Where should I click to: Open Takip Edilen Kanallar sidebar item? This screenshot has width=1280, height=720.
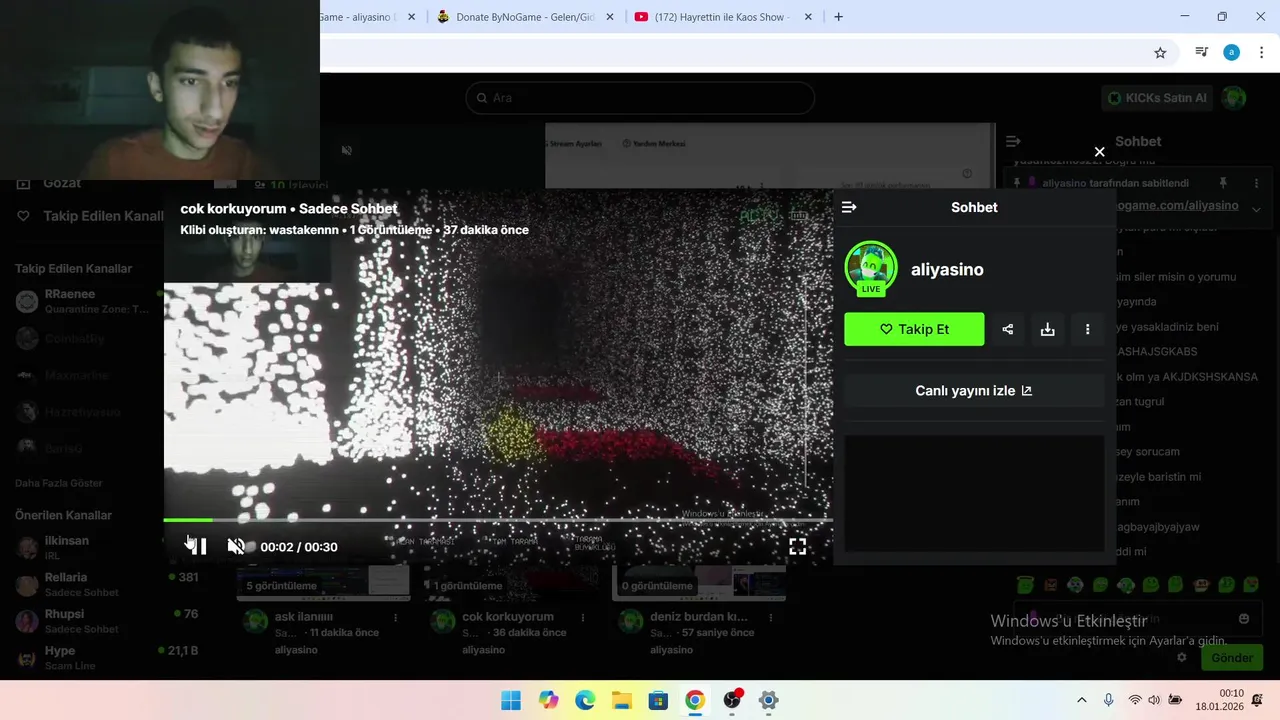[90, 216]
